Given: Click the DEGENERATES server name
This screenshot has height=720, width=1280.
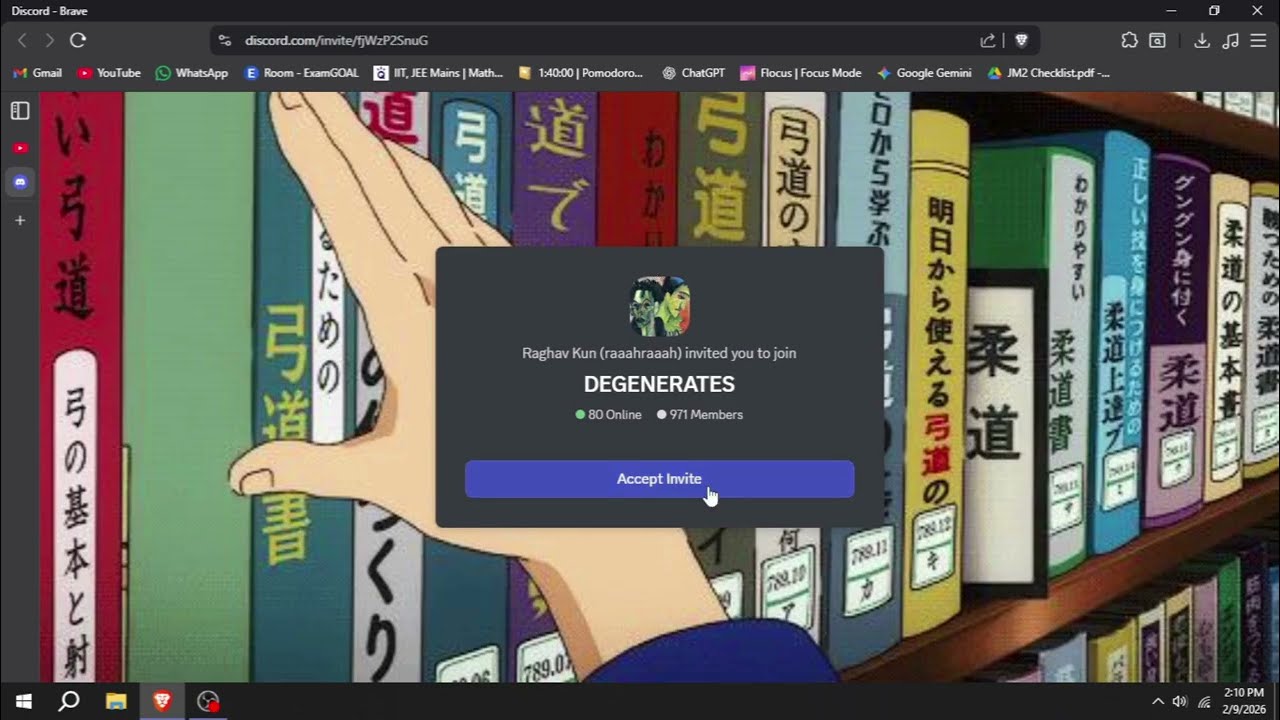Looking at the screenshot, I should [659, 384].
